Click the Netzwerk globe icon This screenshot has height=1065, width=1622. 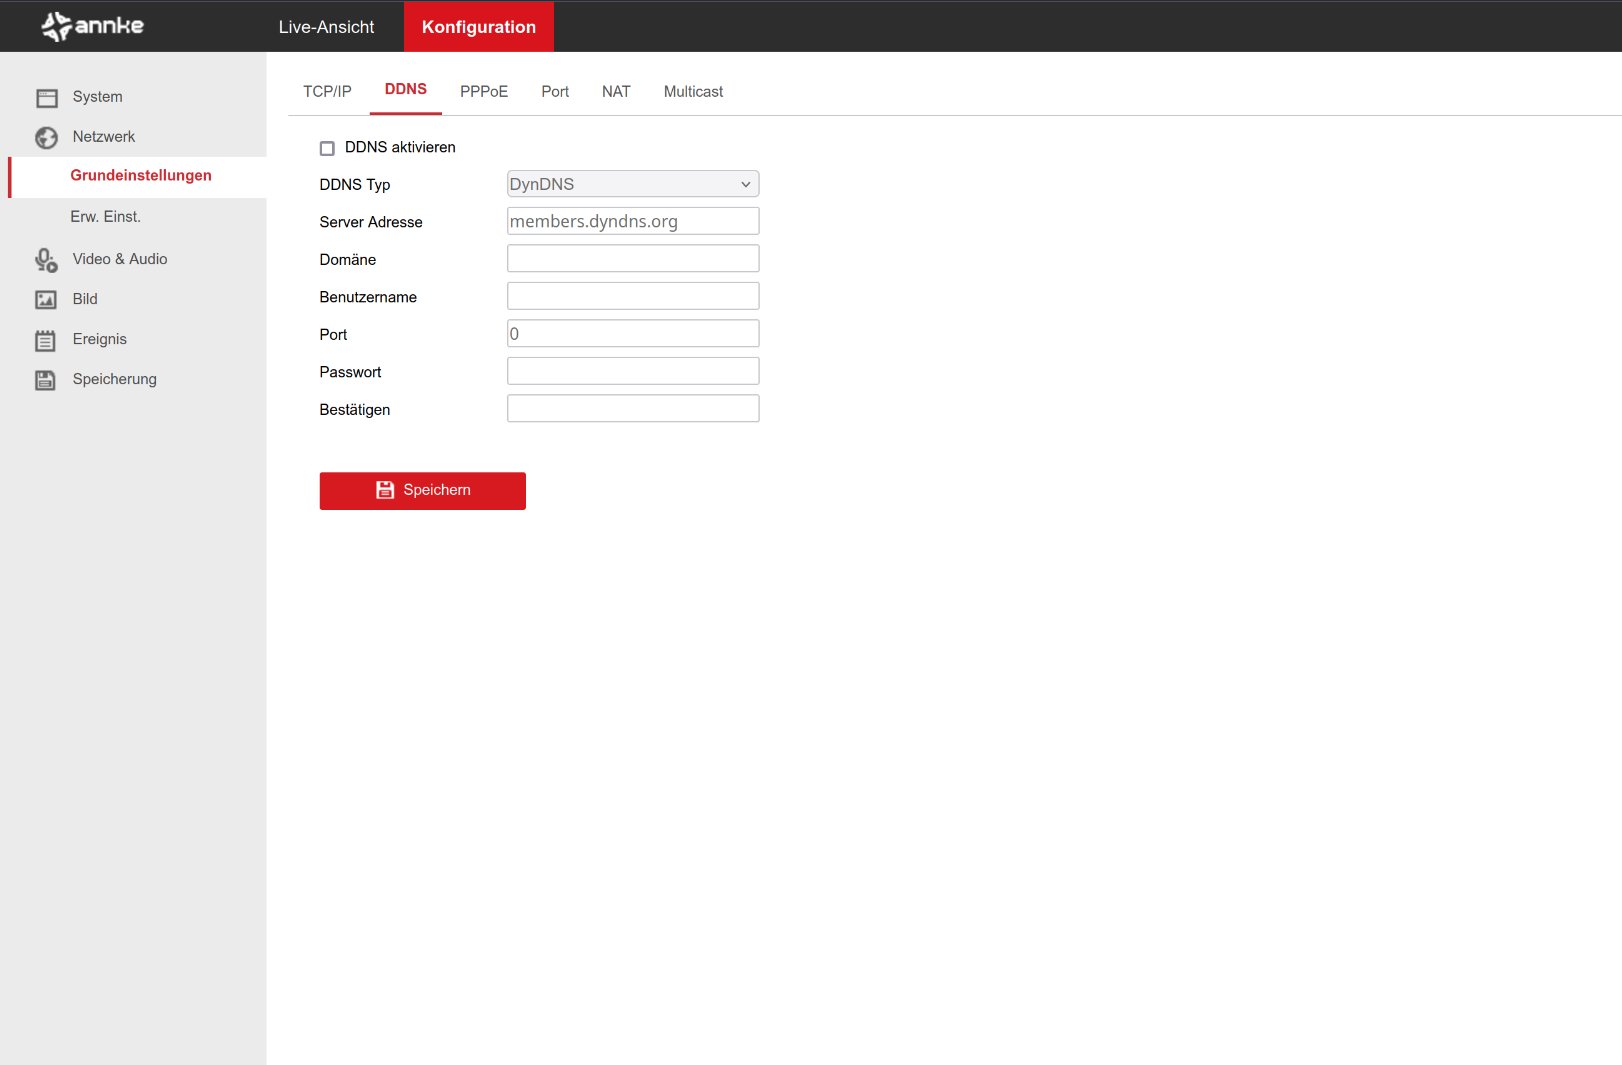[x=47, y=137]
